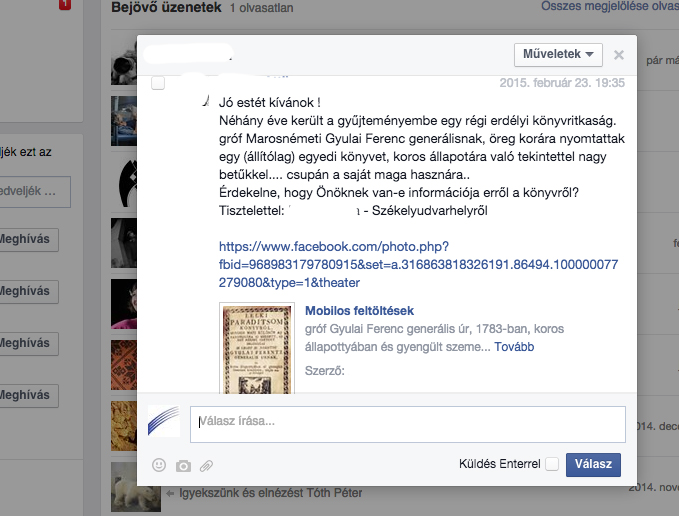
Task: Attach a file with the paperclip icon
Action: click(x=206, y=466)
